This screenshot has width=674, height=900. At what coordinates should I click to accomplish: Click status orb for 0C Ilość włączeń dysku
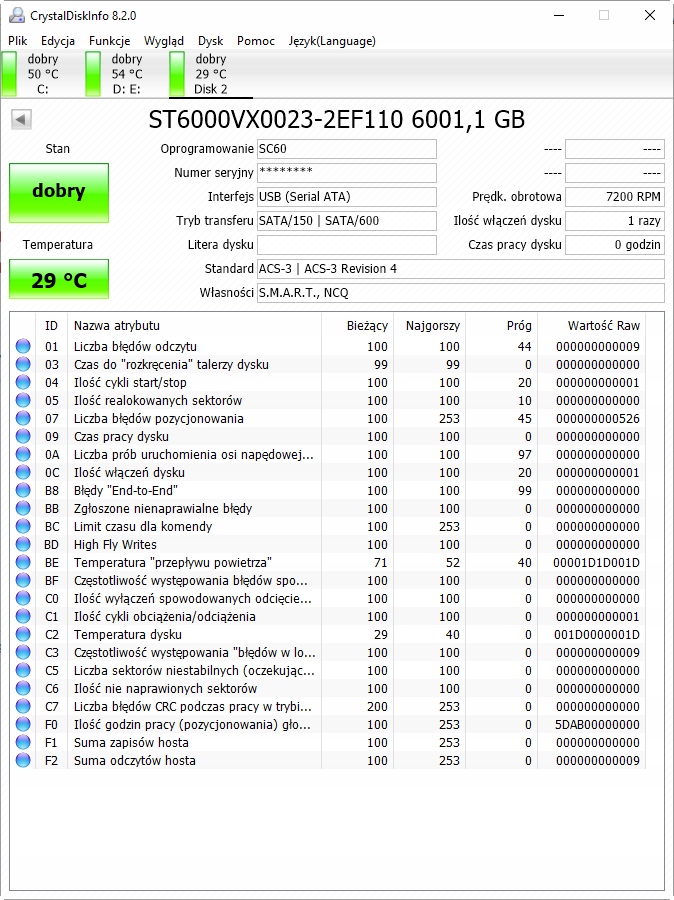[x=23, y=472]
